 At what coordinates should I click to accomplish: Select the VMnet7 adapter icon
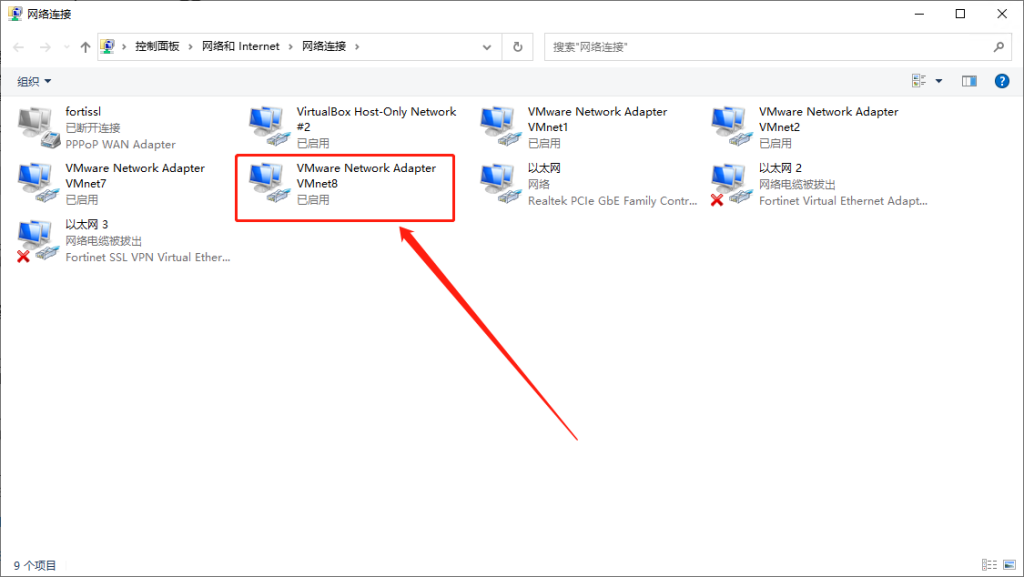click(x=38, y=183)
